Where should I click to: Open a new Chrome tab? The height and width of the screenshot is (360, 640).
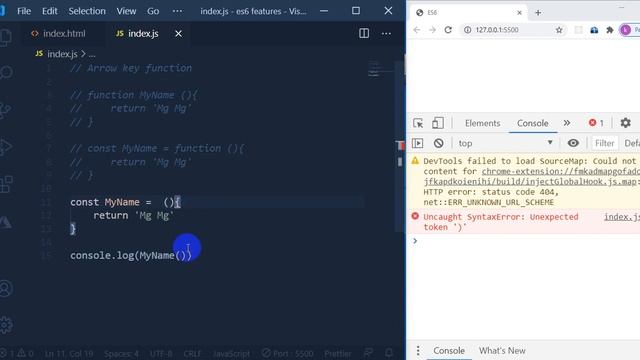(538, 13)
